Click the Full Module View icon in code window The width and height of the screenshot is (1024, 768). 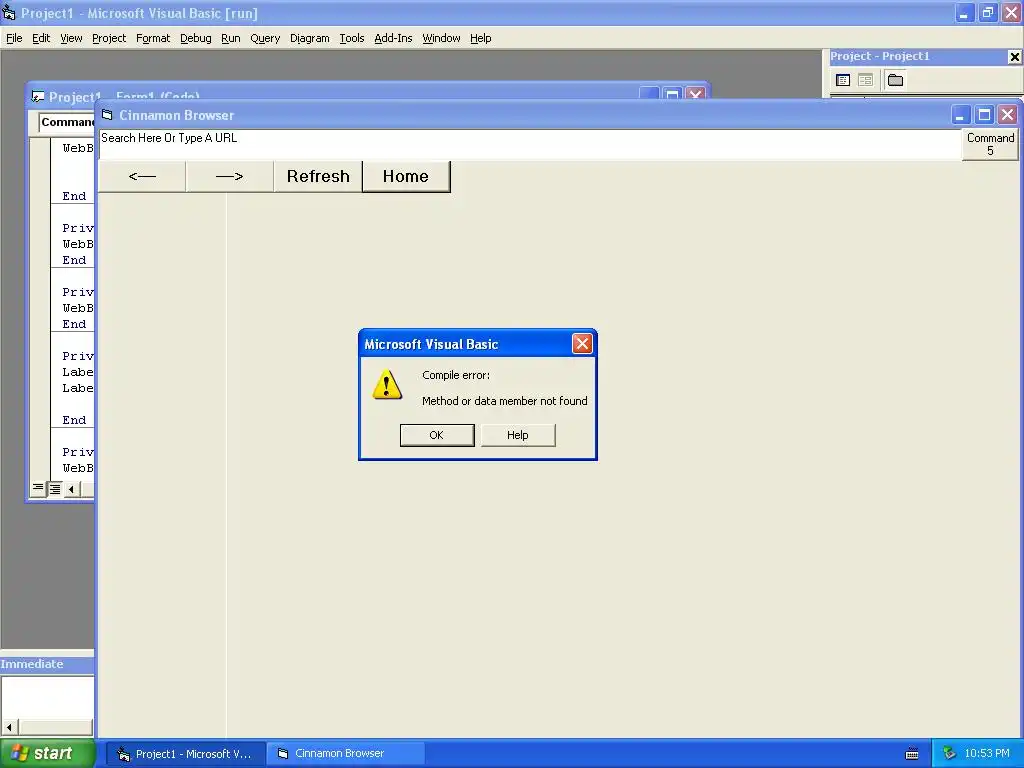[55, 488]
